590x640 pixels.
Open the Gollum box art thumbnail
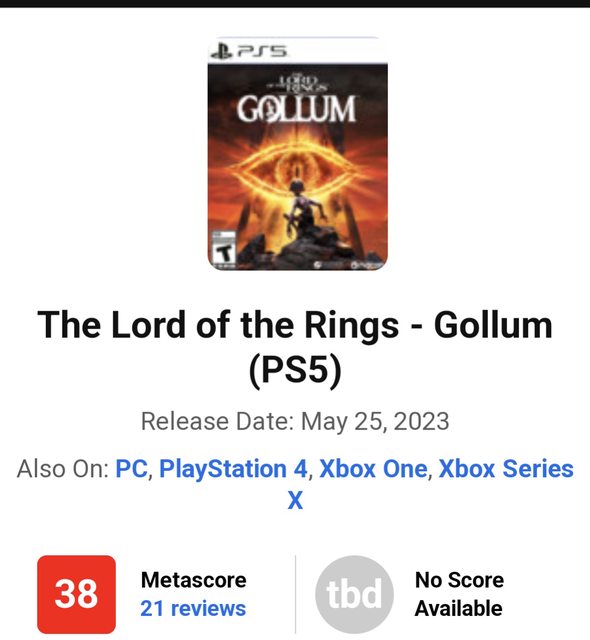click(298, 153)
